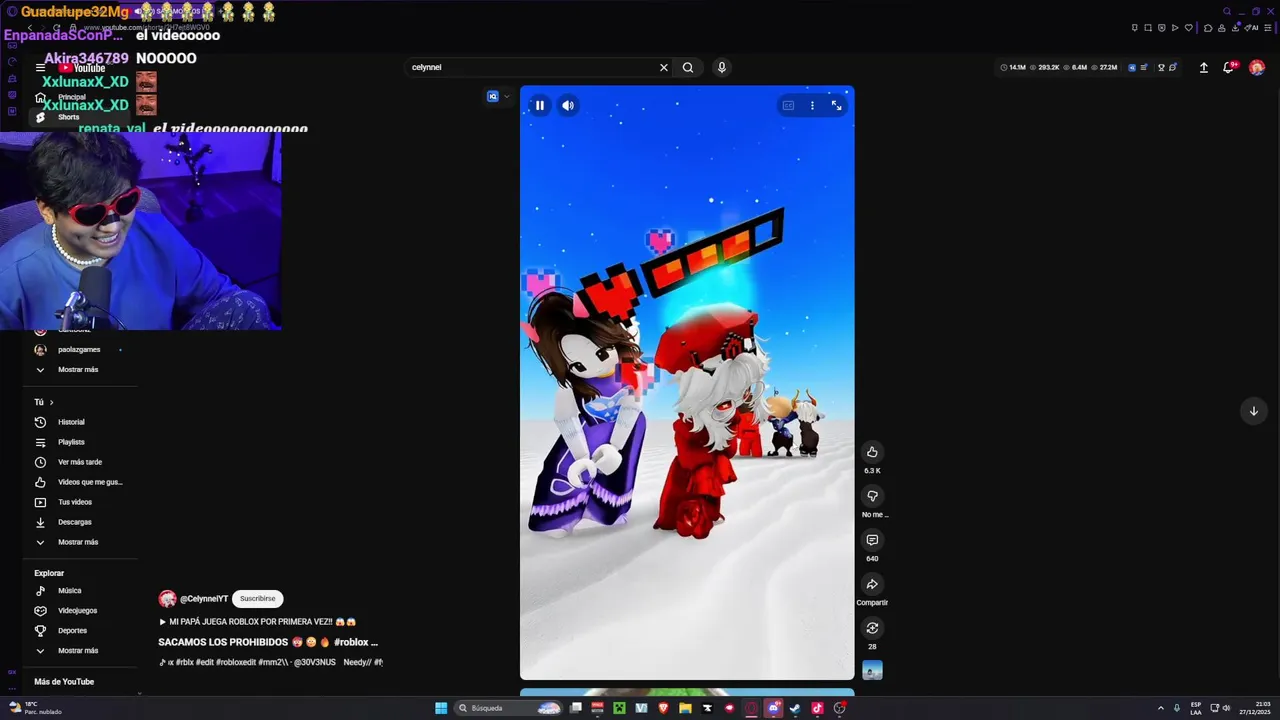The height and width of the screenshot is (720, 1280).
Task: Open Steam from the taskbar
Action: (795, 708)
